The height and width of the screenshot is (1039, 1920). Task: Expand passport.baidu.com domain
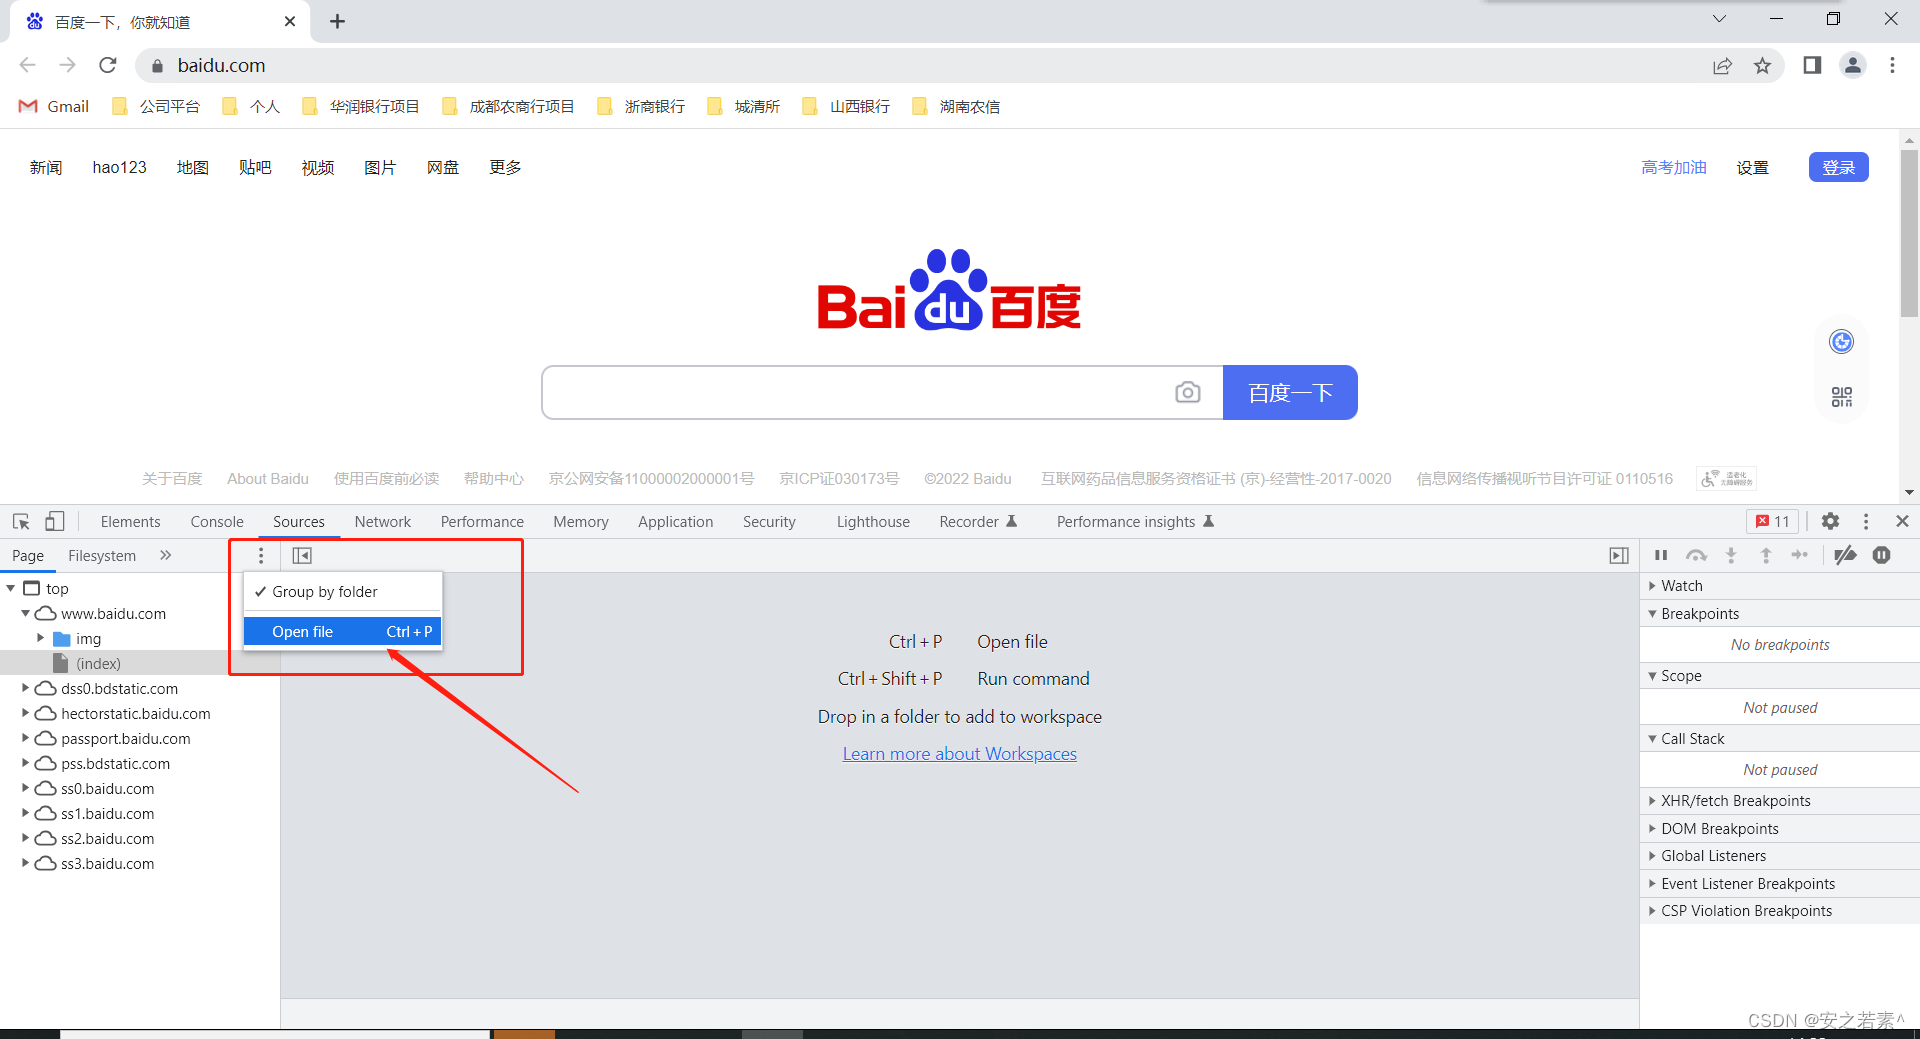tap(26, 739)
